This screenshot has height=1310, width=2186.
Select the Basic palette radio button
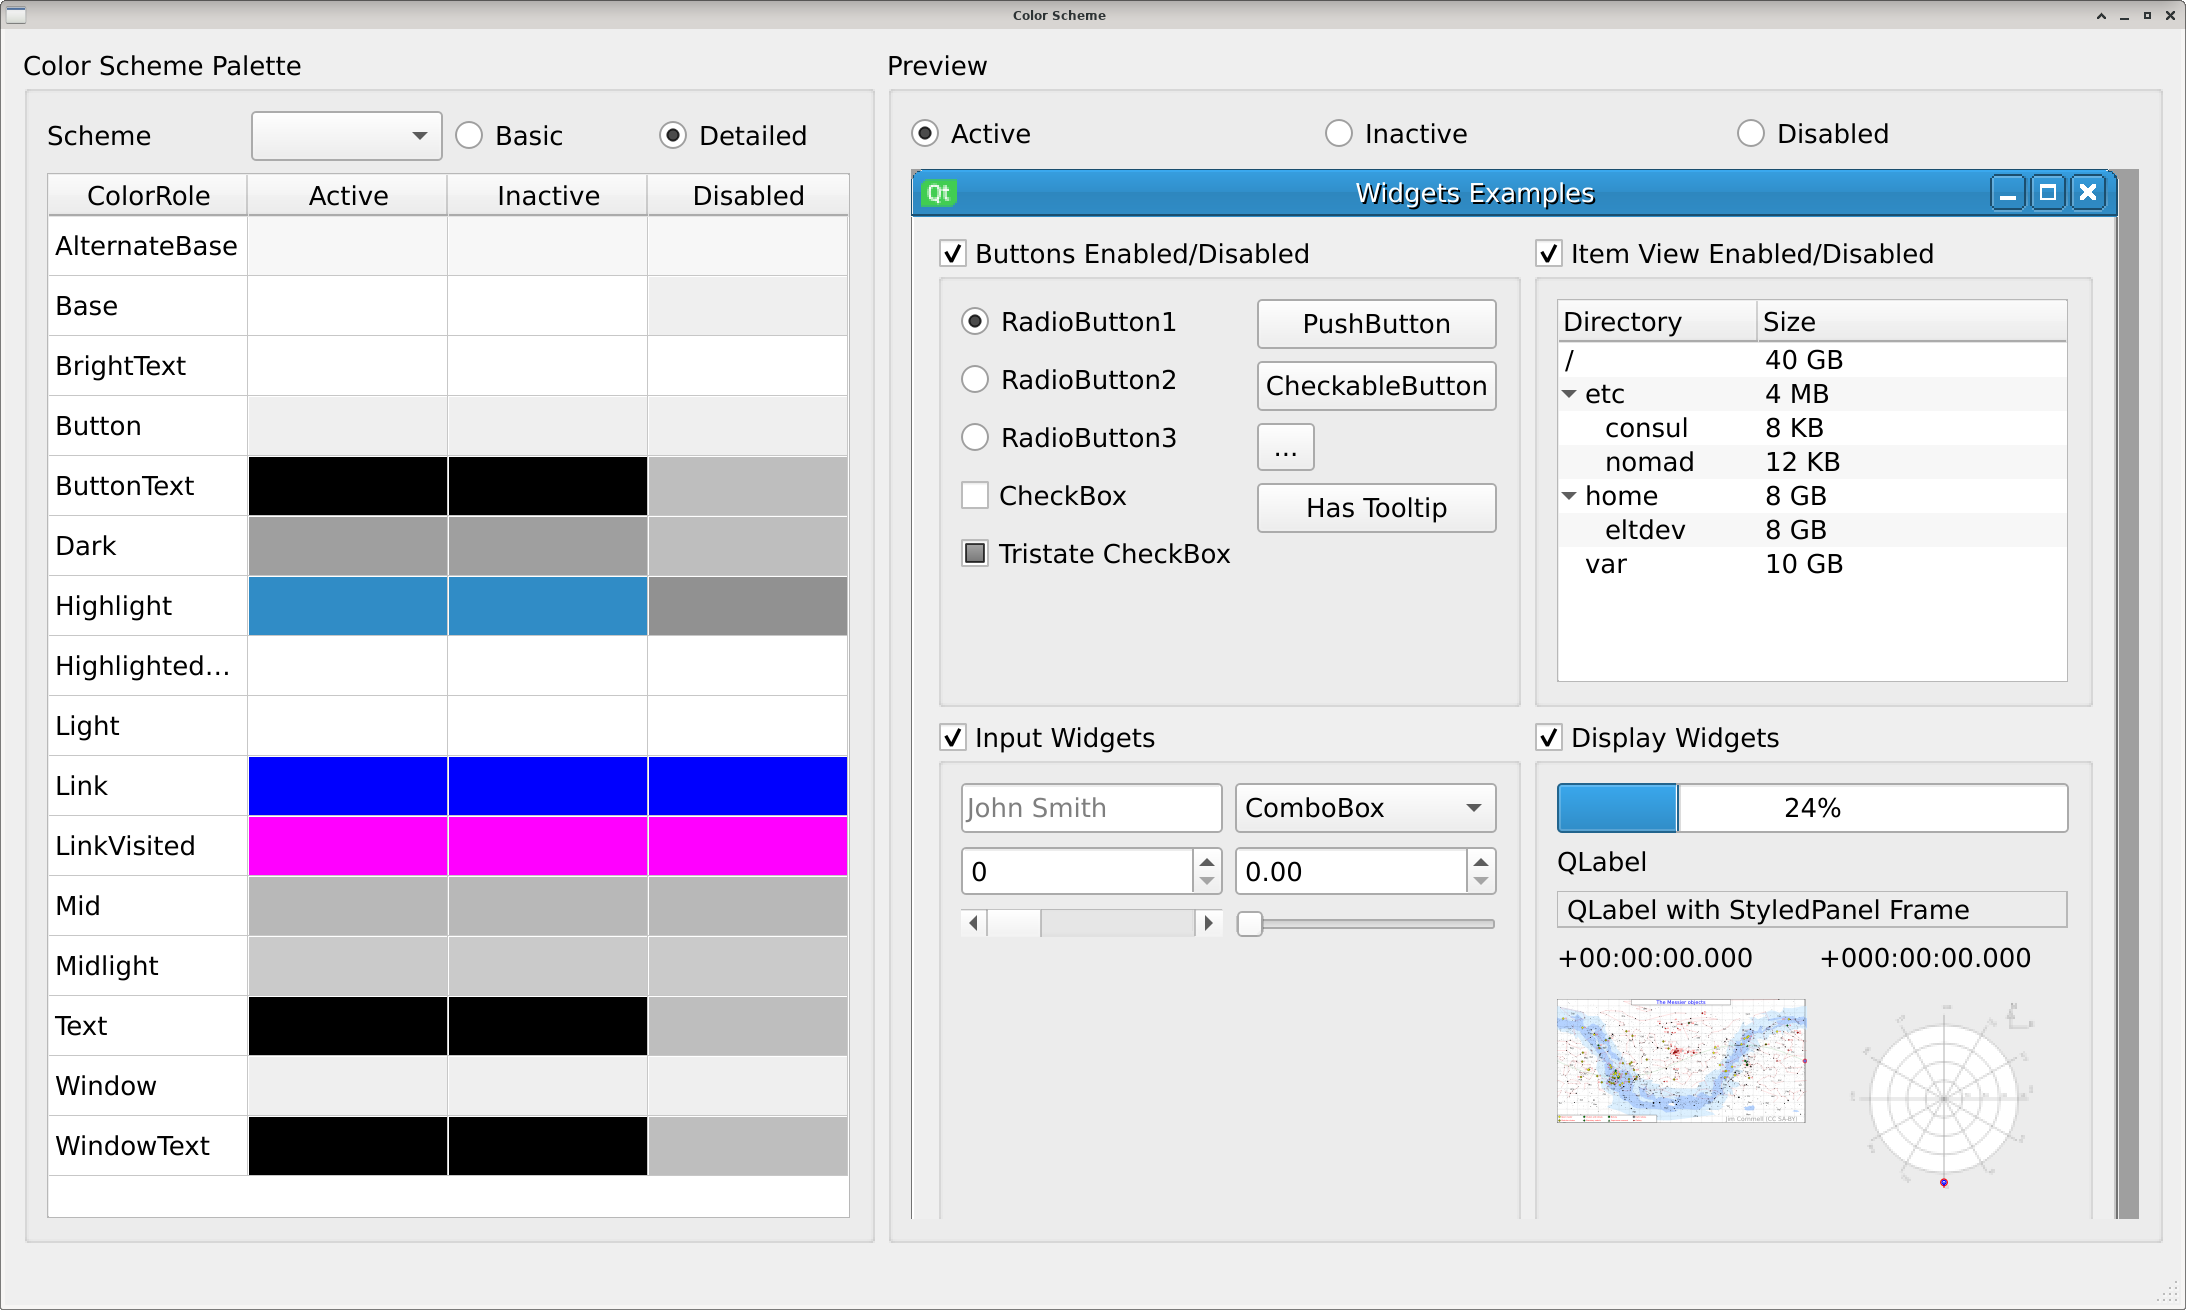click(x=469, y=135)
